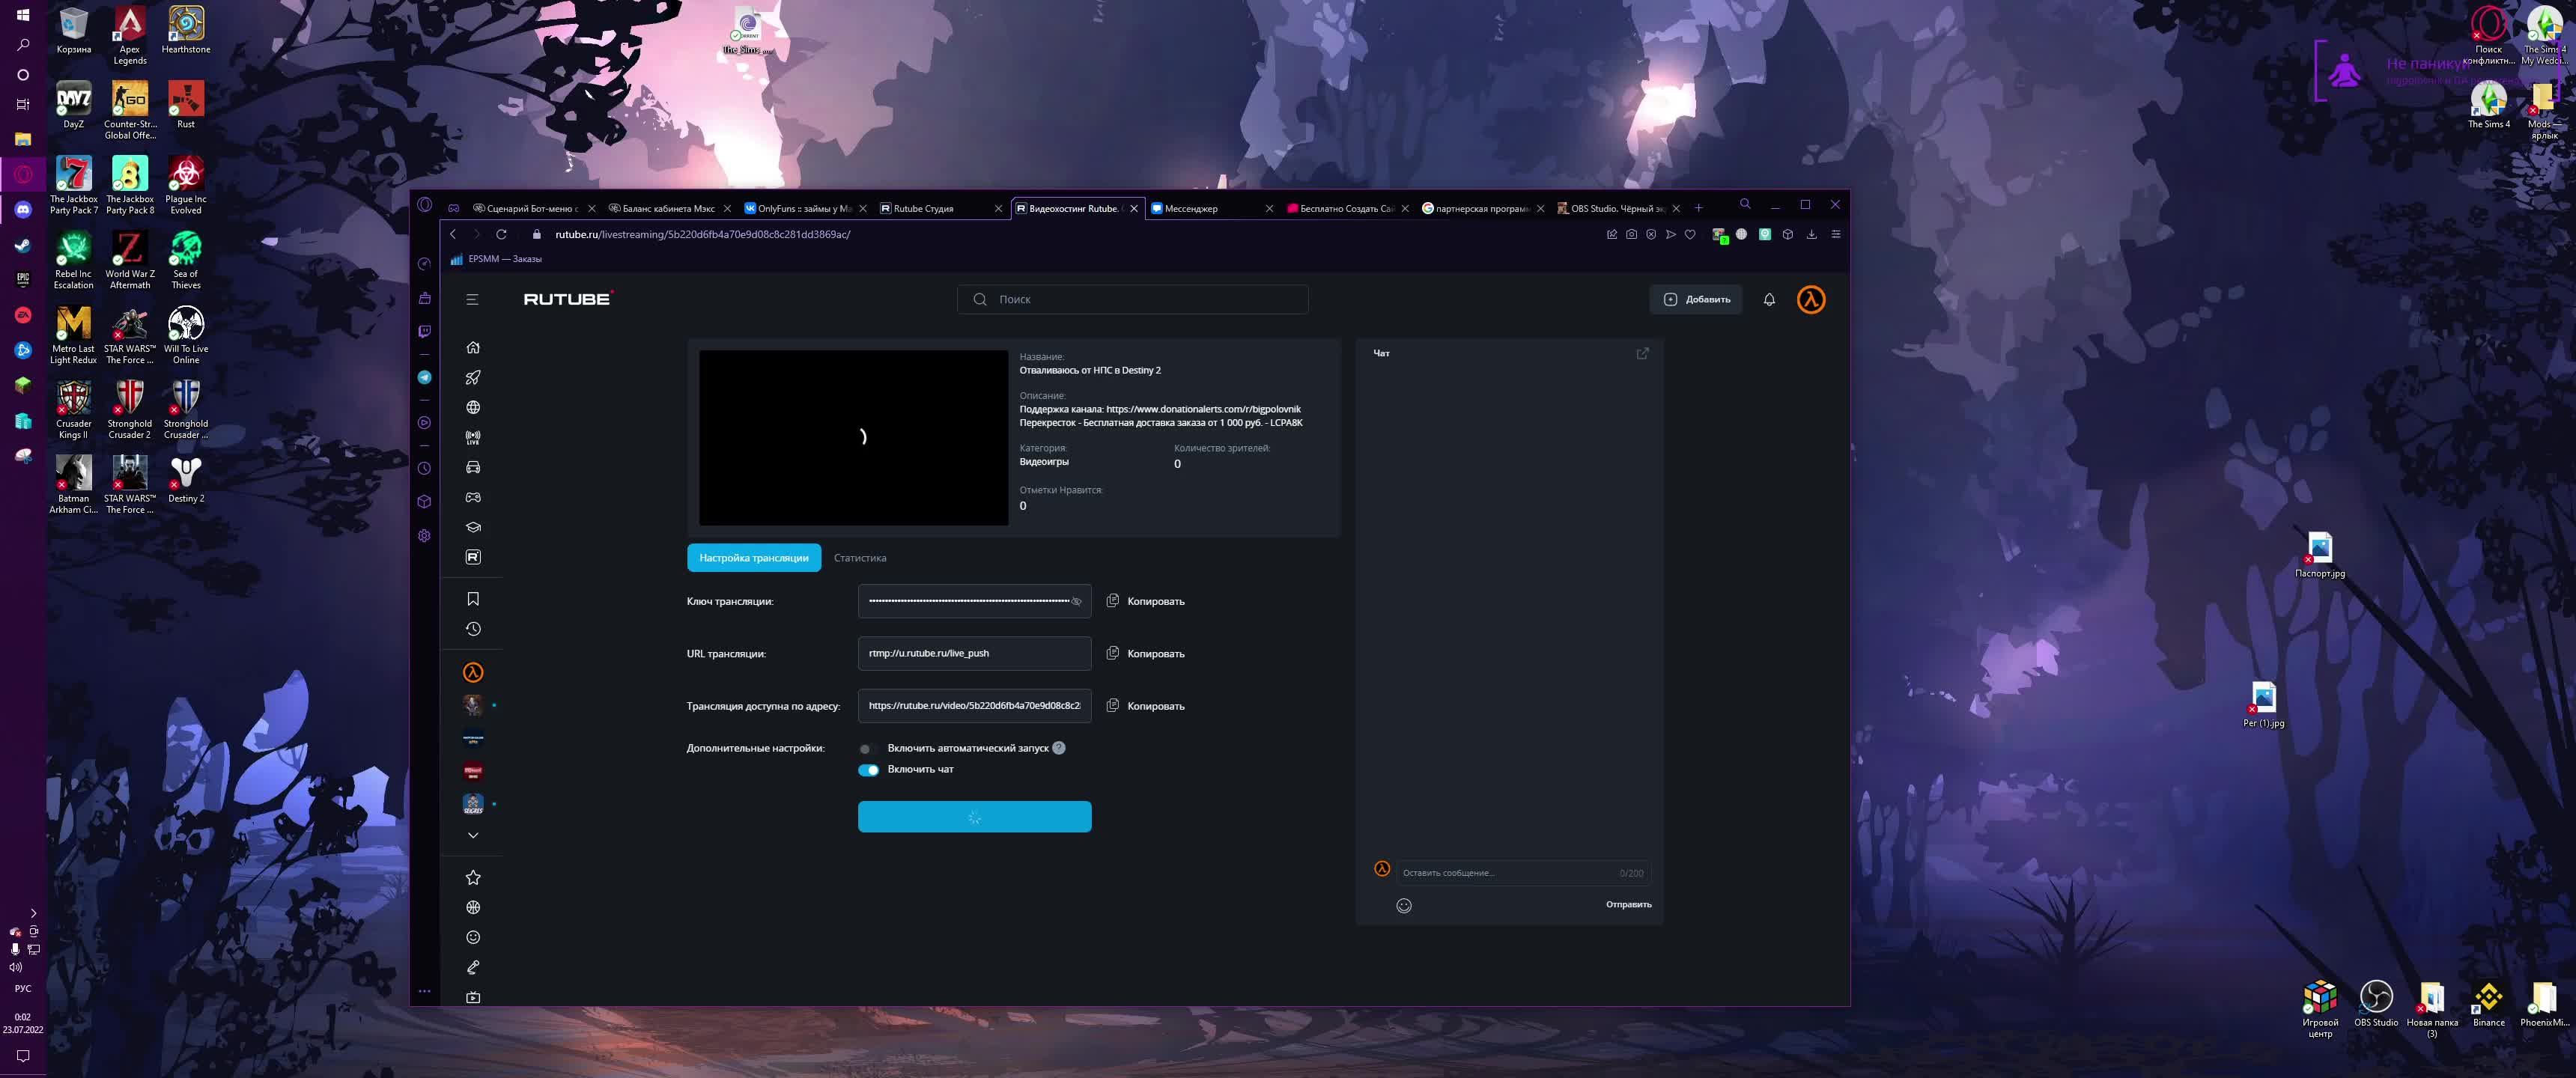Open the 'Добавить' dropdown button
Viewport: 2576px width, 1078px height.
(1696, 299)
